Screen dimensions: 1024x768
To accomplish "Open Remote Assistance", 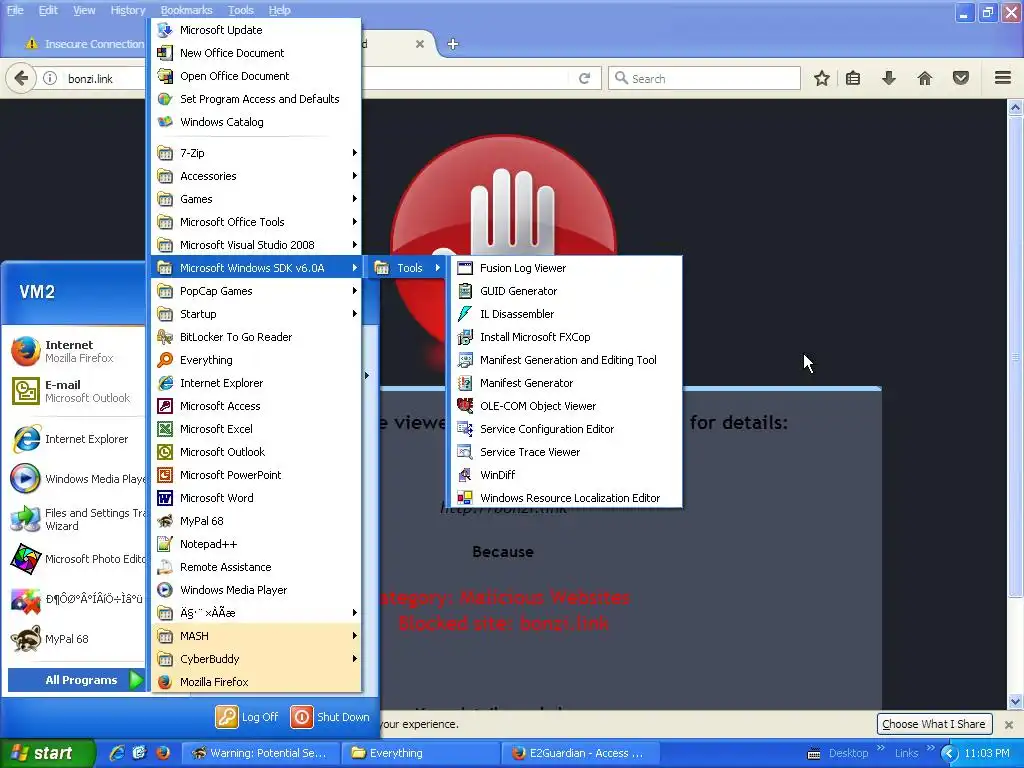I will 256,567.
